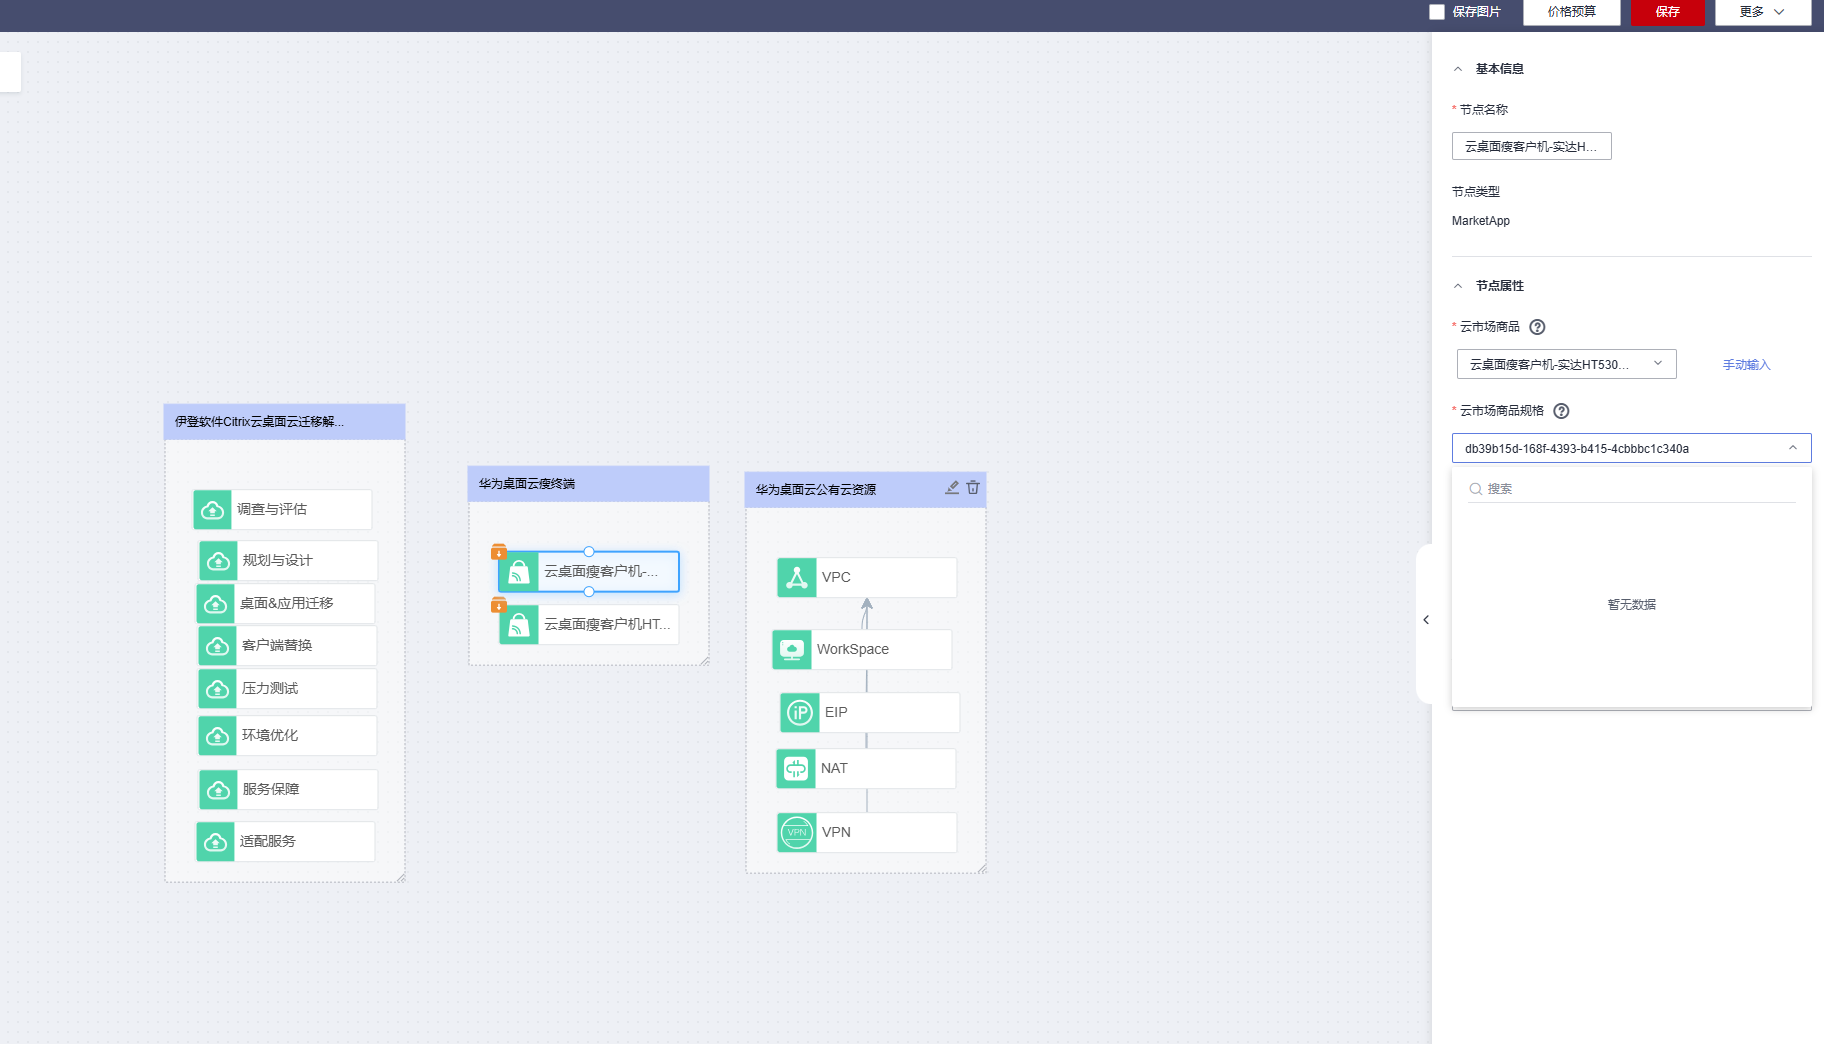
Task: Select the 规划与设计 node label
Action: 277,561
